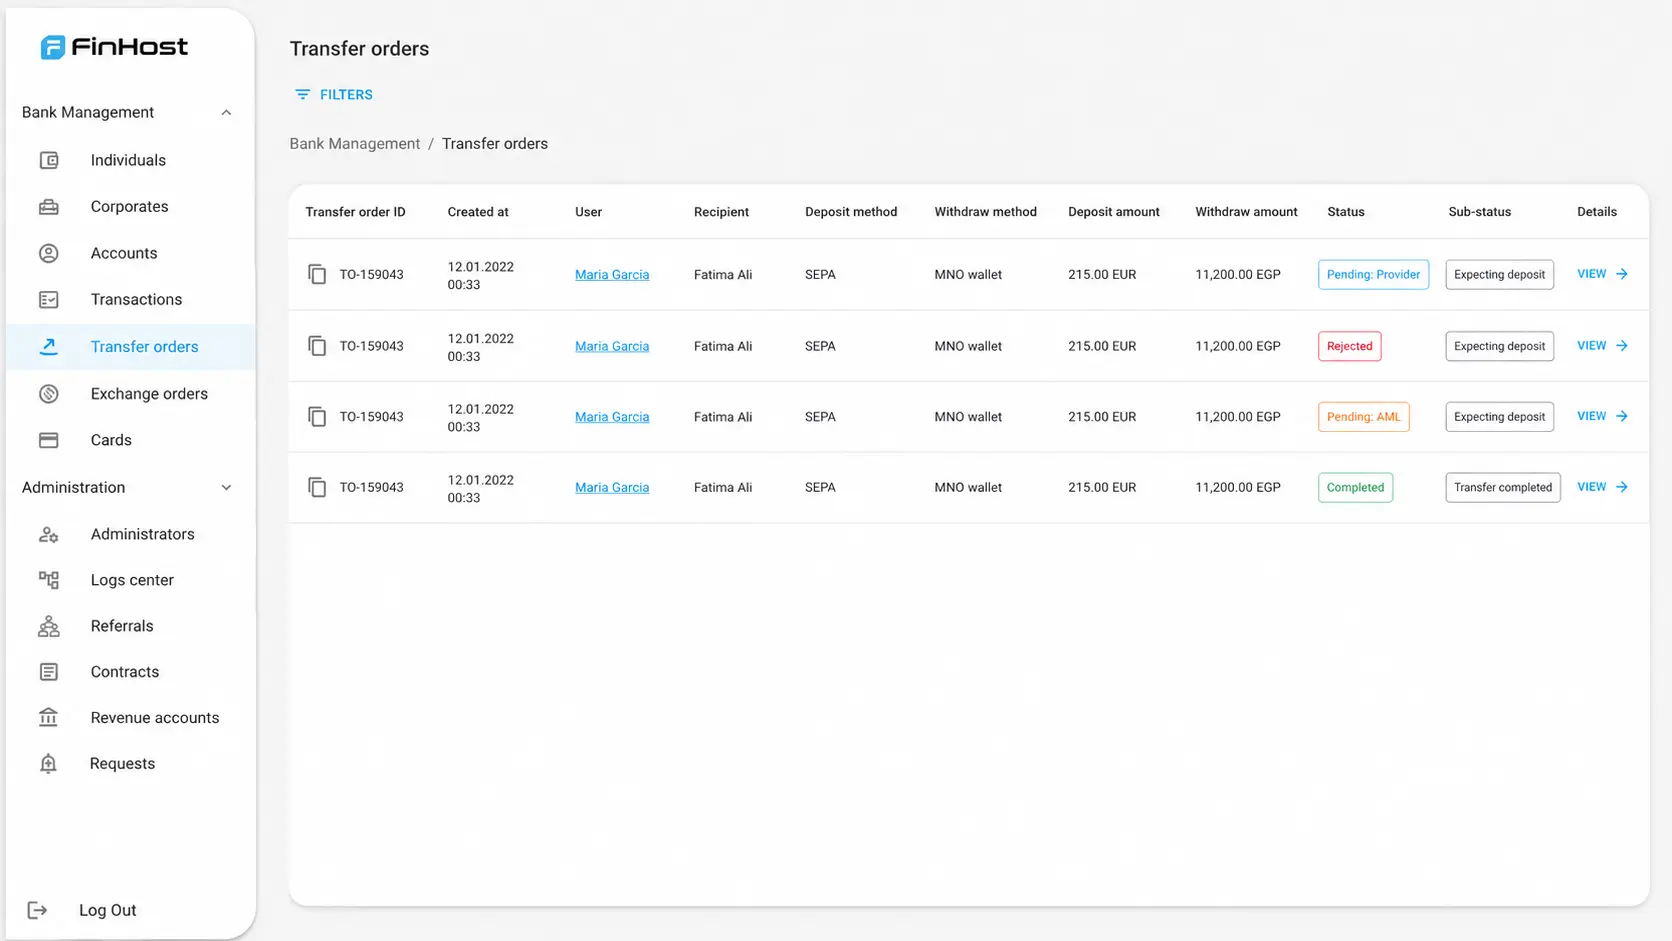Viewport: 1672px width, 941px height.
Task: Click the Corporates briefcase icon
Action: pos(48,207)
